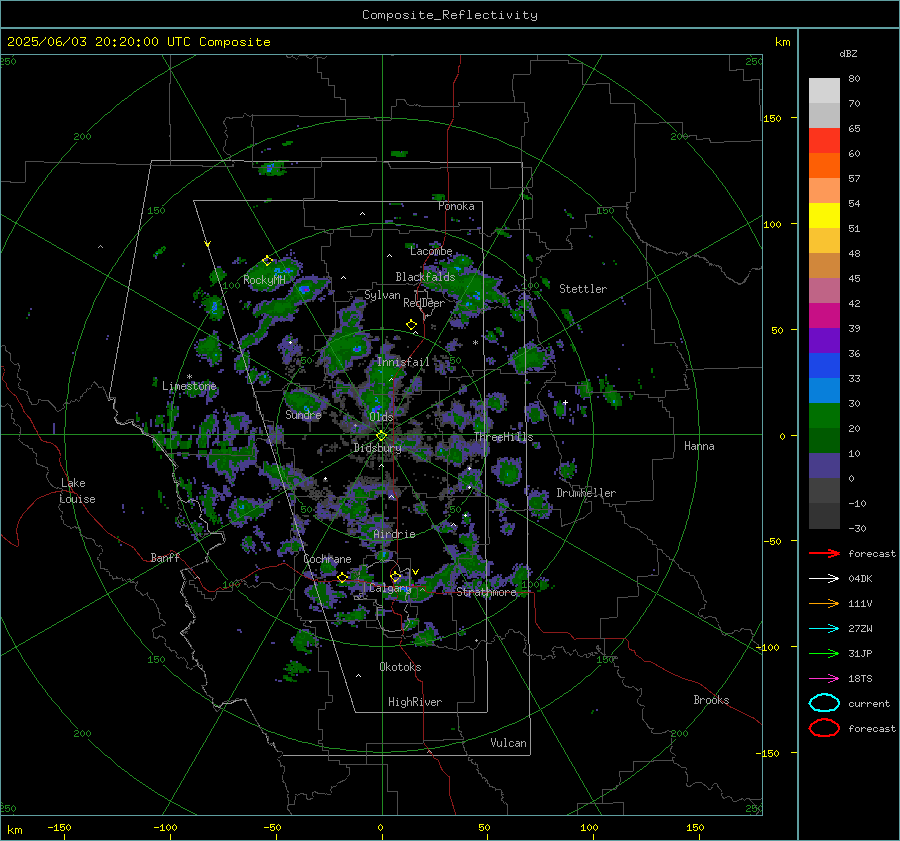Select the magenta 39 dBZ color swatch
The image size is (900, 841).
point(824,316)
